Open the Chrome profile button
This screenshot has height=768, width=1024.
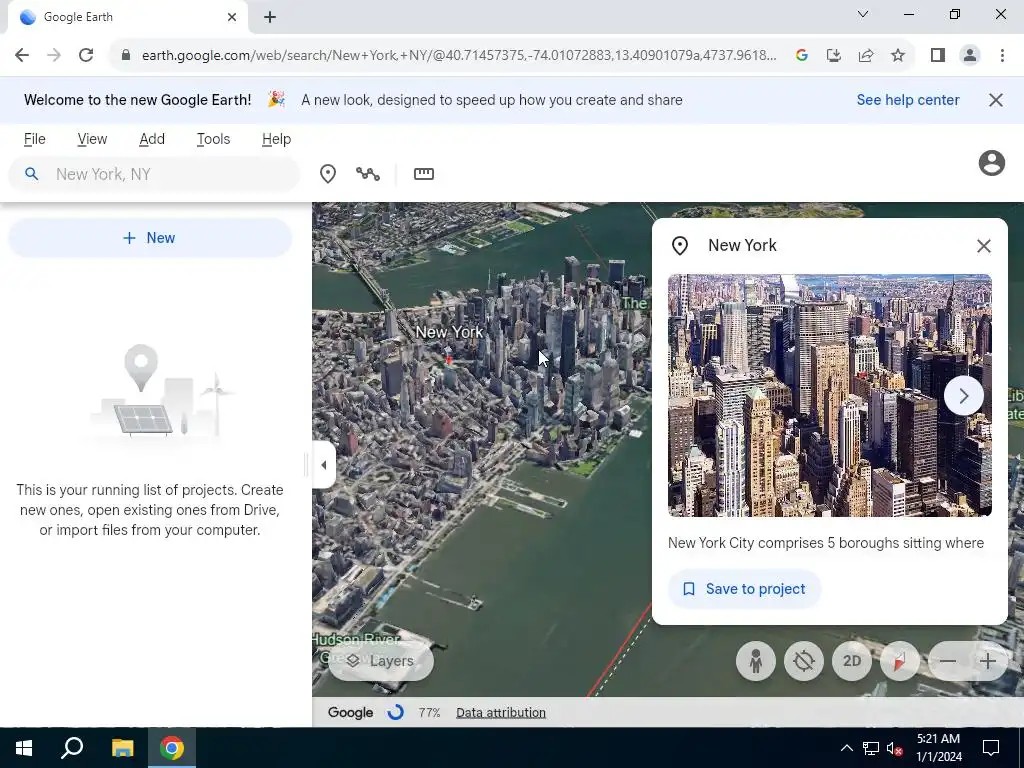tap(970, 56)
